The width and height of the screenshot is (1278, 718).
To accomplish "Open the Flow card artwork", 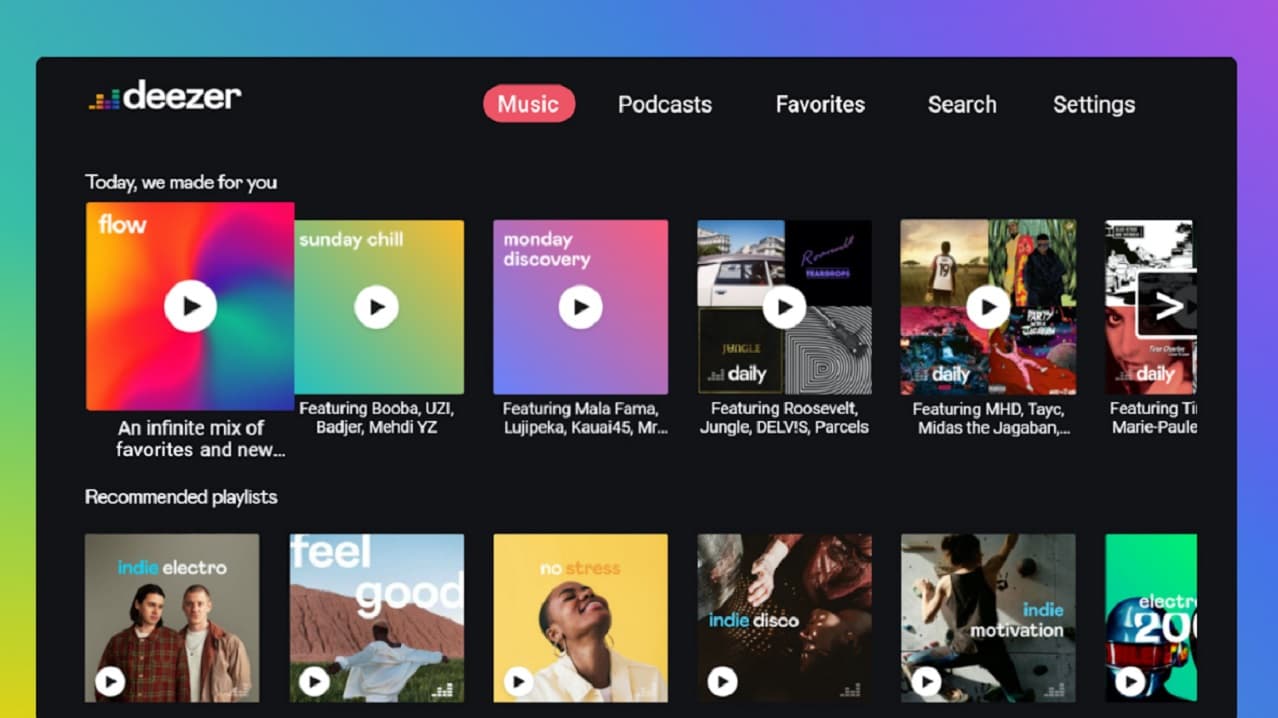I will pyautogui.click(x=190, y=306).
